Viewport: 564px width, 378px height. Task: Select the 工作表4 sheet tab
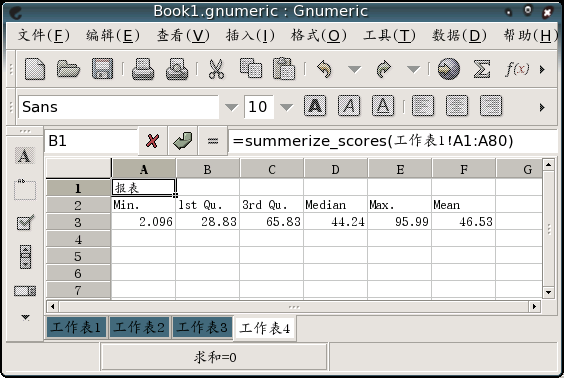265,328
